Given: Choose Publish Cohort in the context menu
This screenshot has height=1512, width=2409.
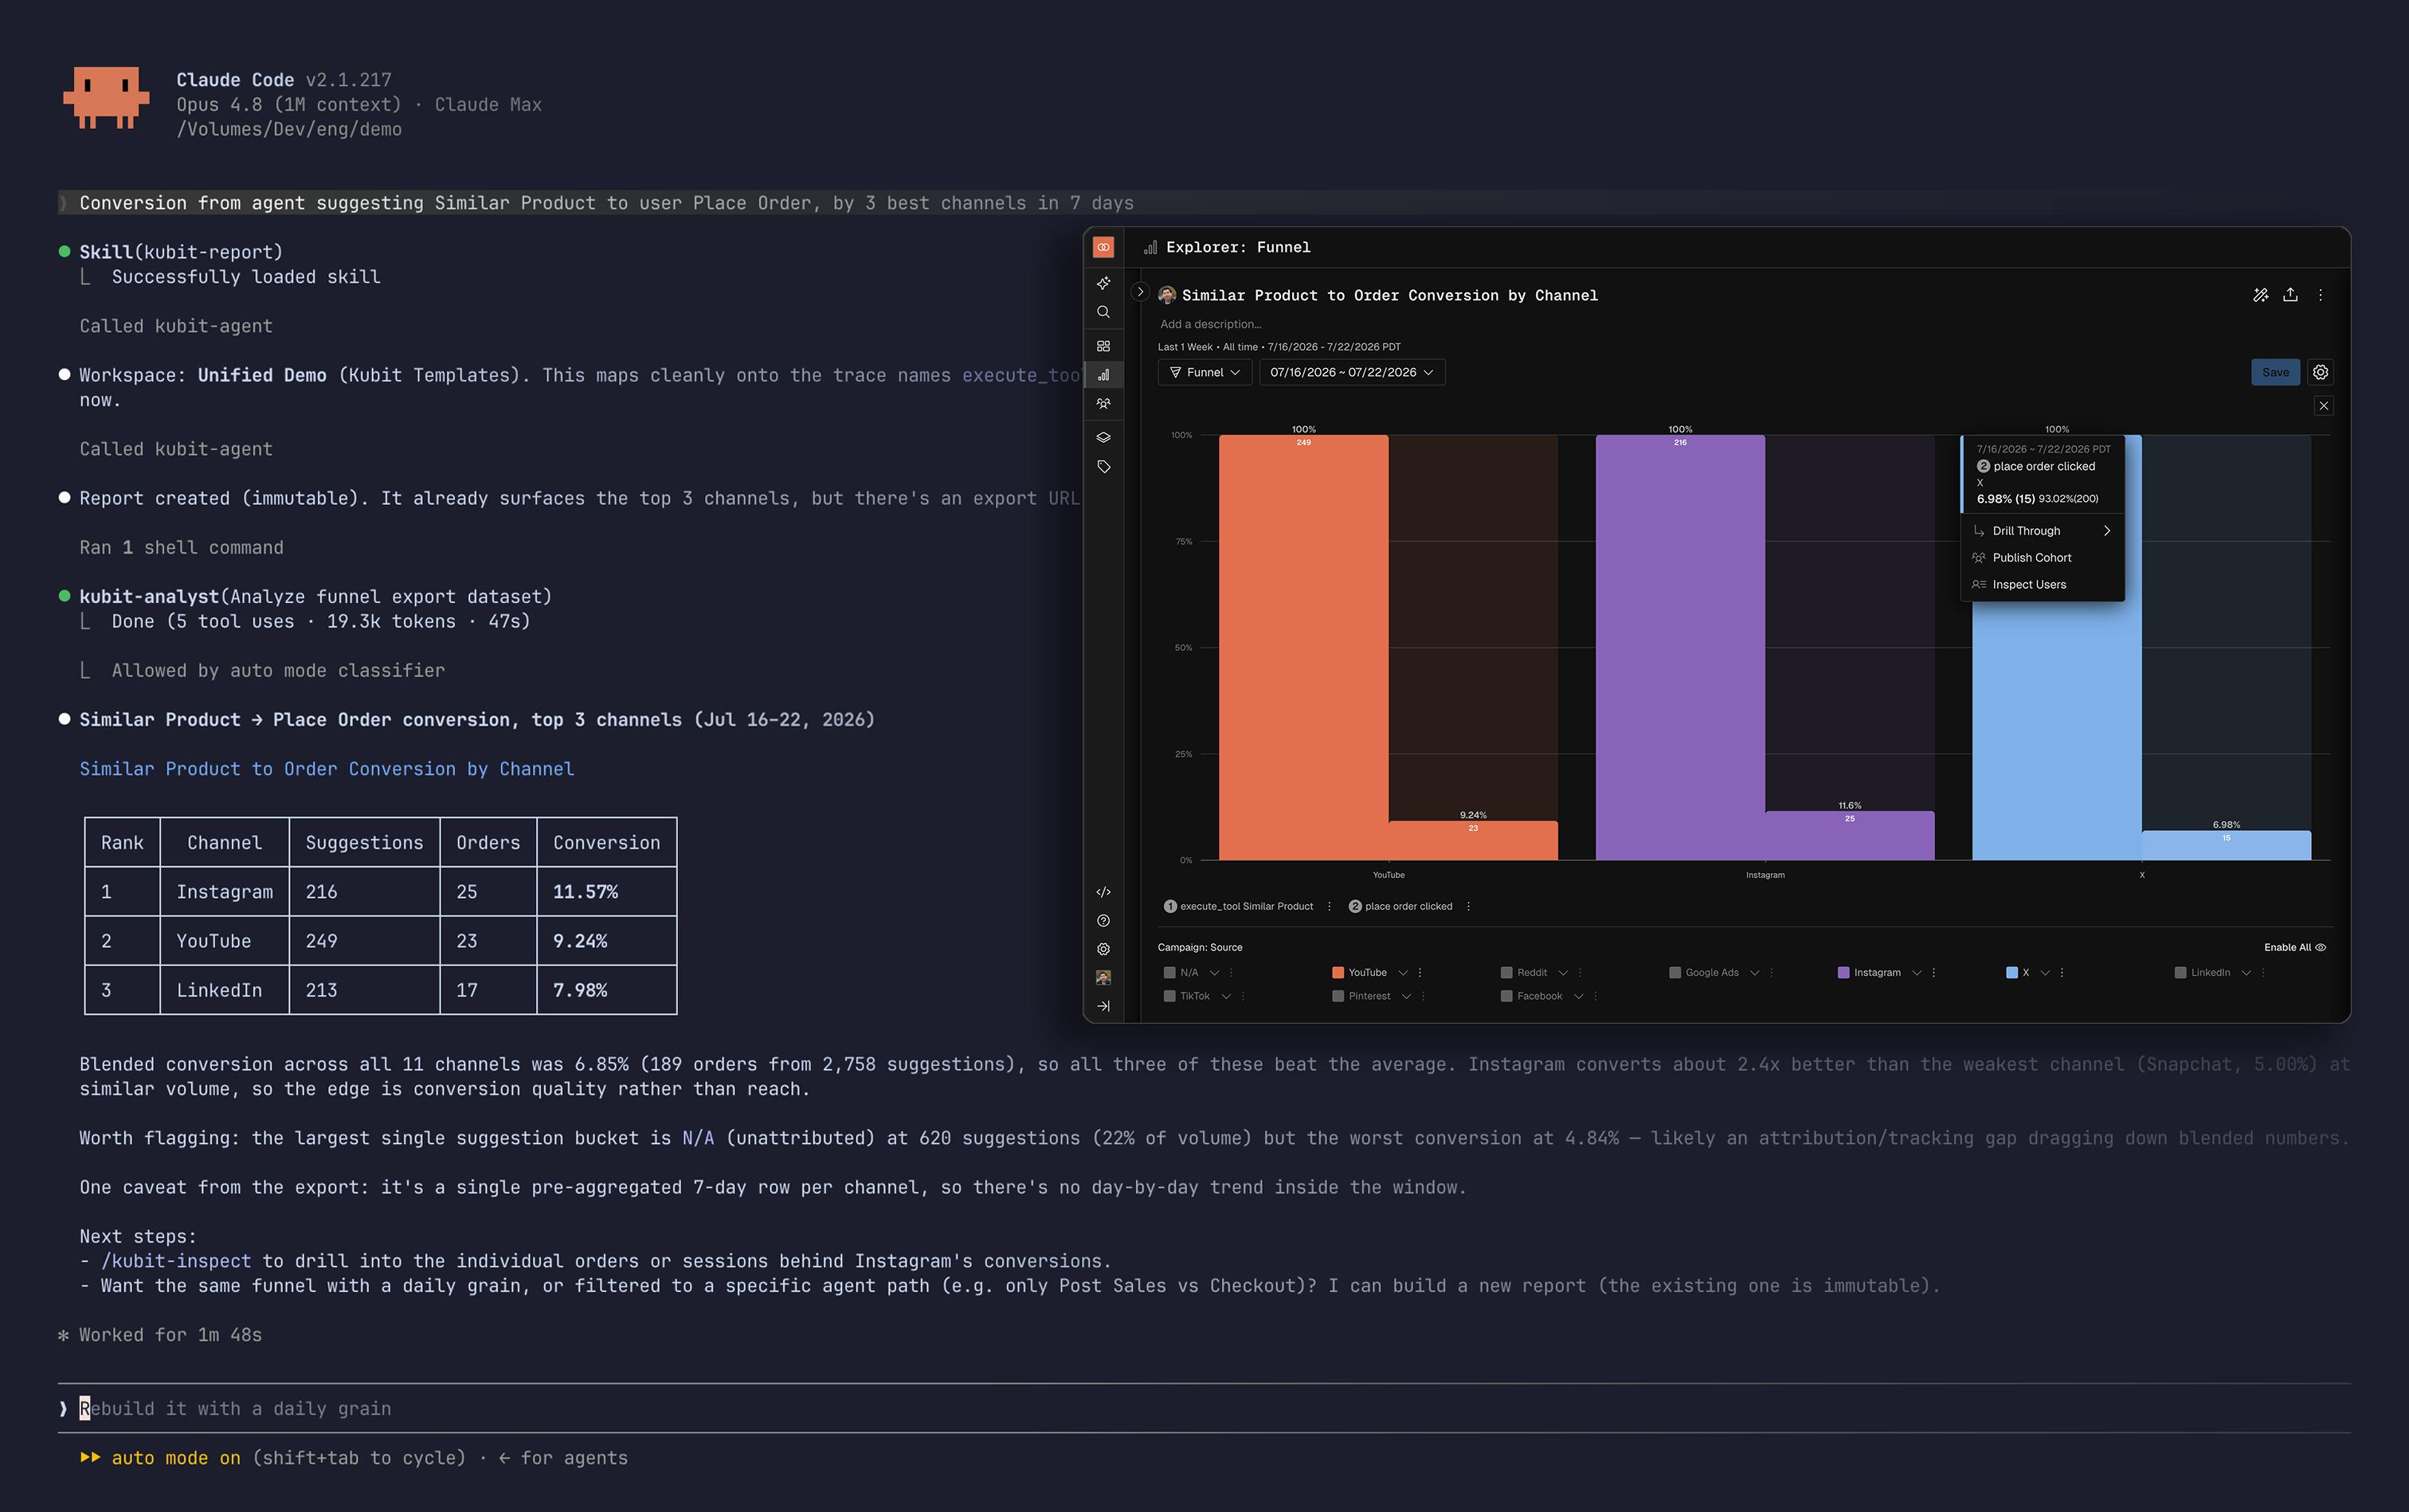Looking at the screenshot, I should point(2042,558).
